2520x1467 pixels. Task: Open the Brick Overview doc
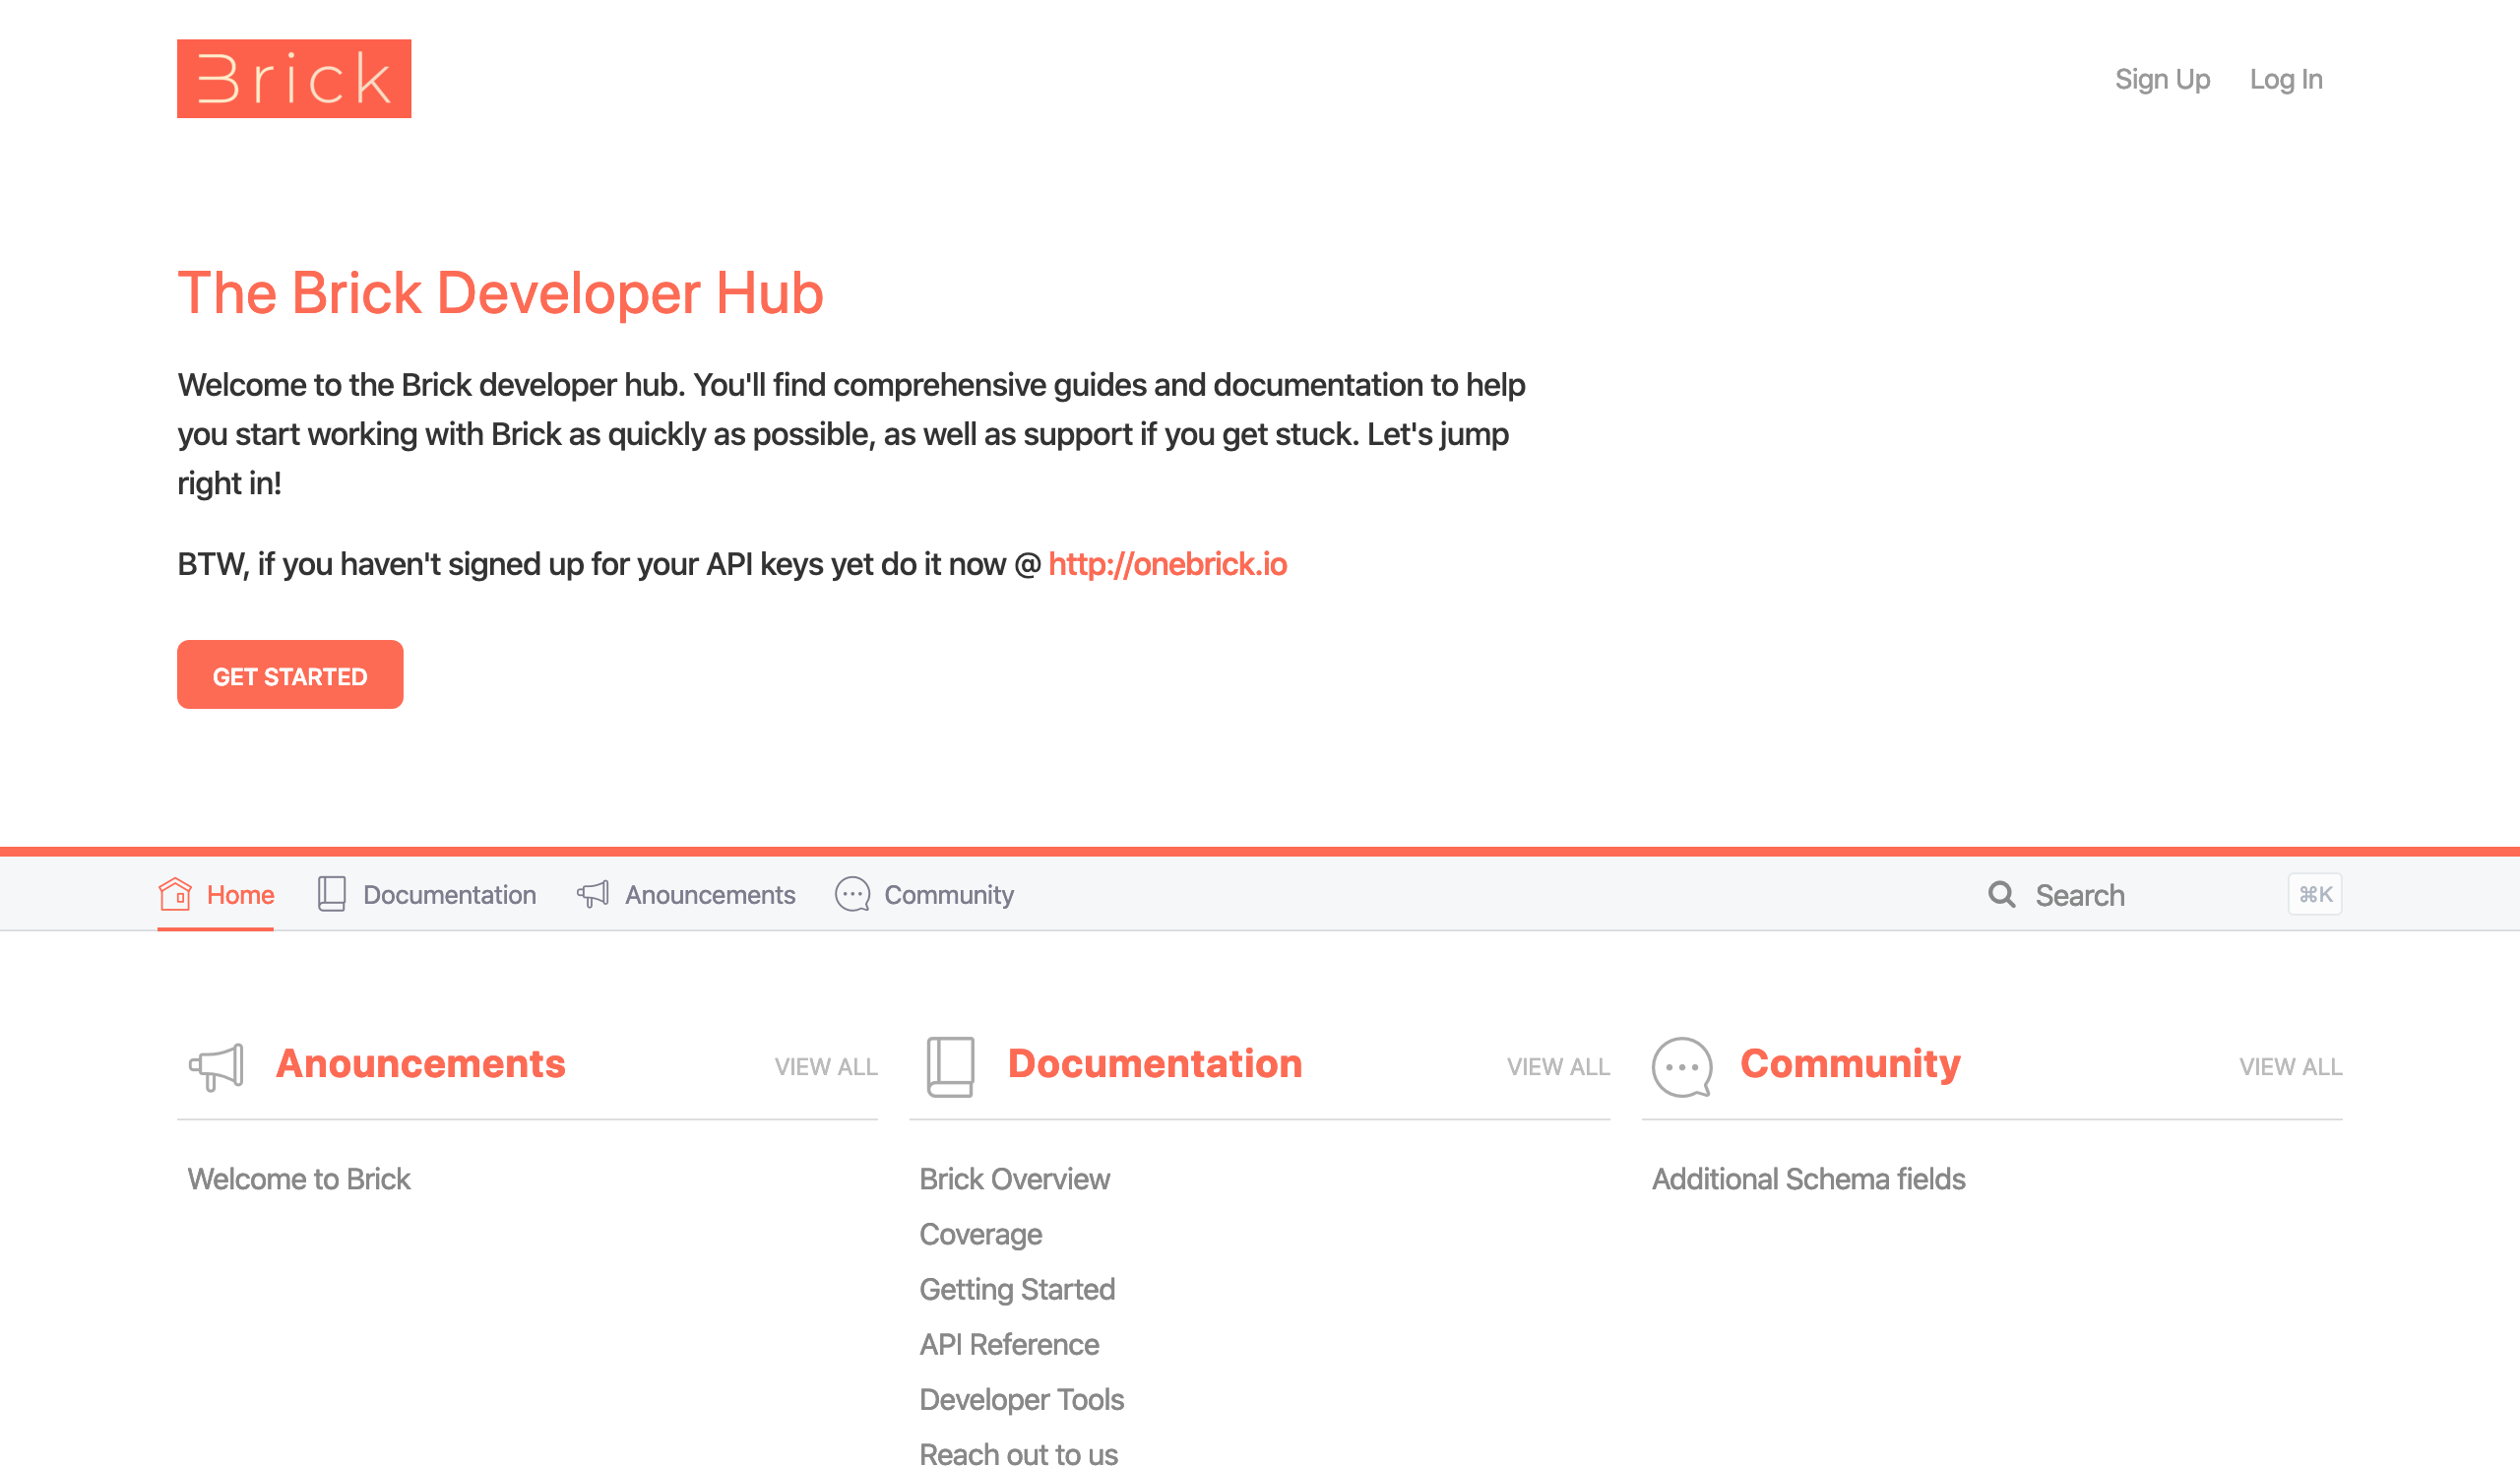(x=1014, y=1180)
